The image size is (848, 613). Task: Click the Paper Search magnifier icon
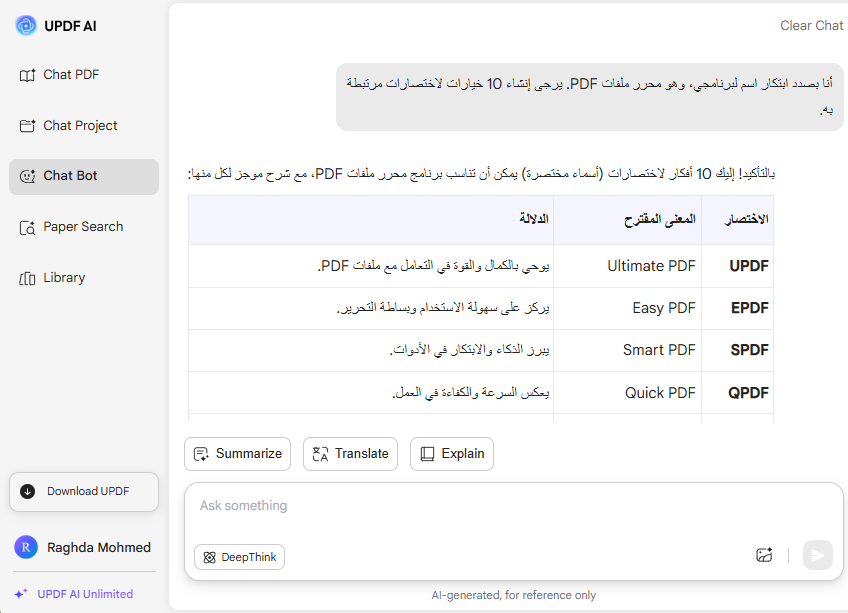coord(27,228)
